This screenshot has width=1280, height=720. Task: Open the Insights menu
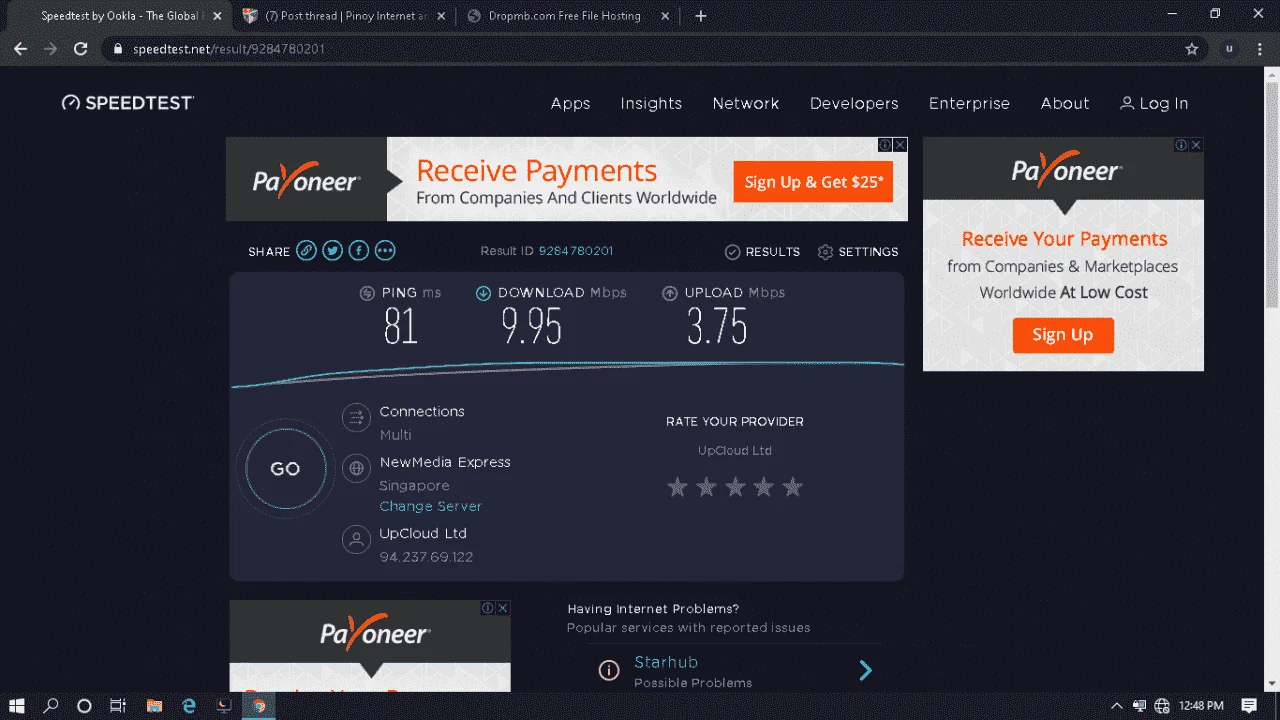pyautogui.click(x=651, y=103)
